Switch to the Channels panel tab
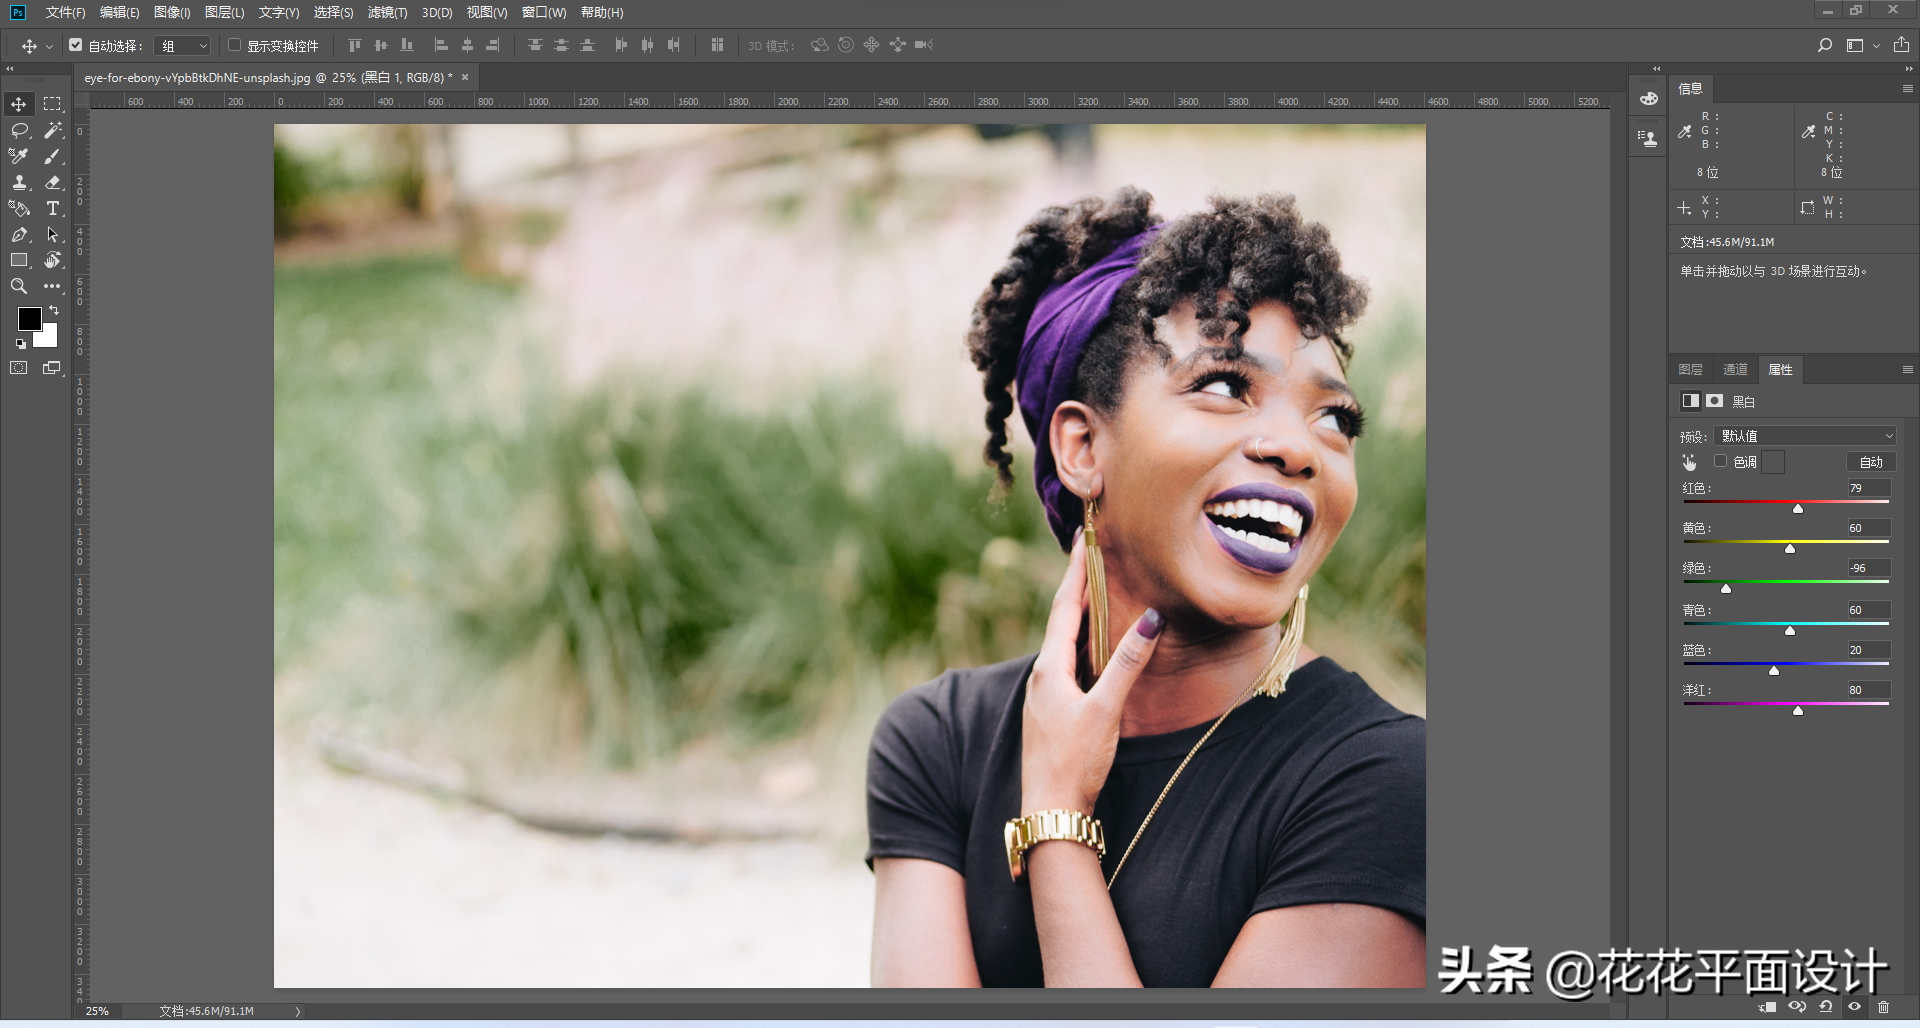Image resolution: width=1920 pixels, height=1028 pixels. click(1735, 370)
